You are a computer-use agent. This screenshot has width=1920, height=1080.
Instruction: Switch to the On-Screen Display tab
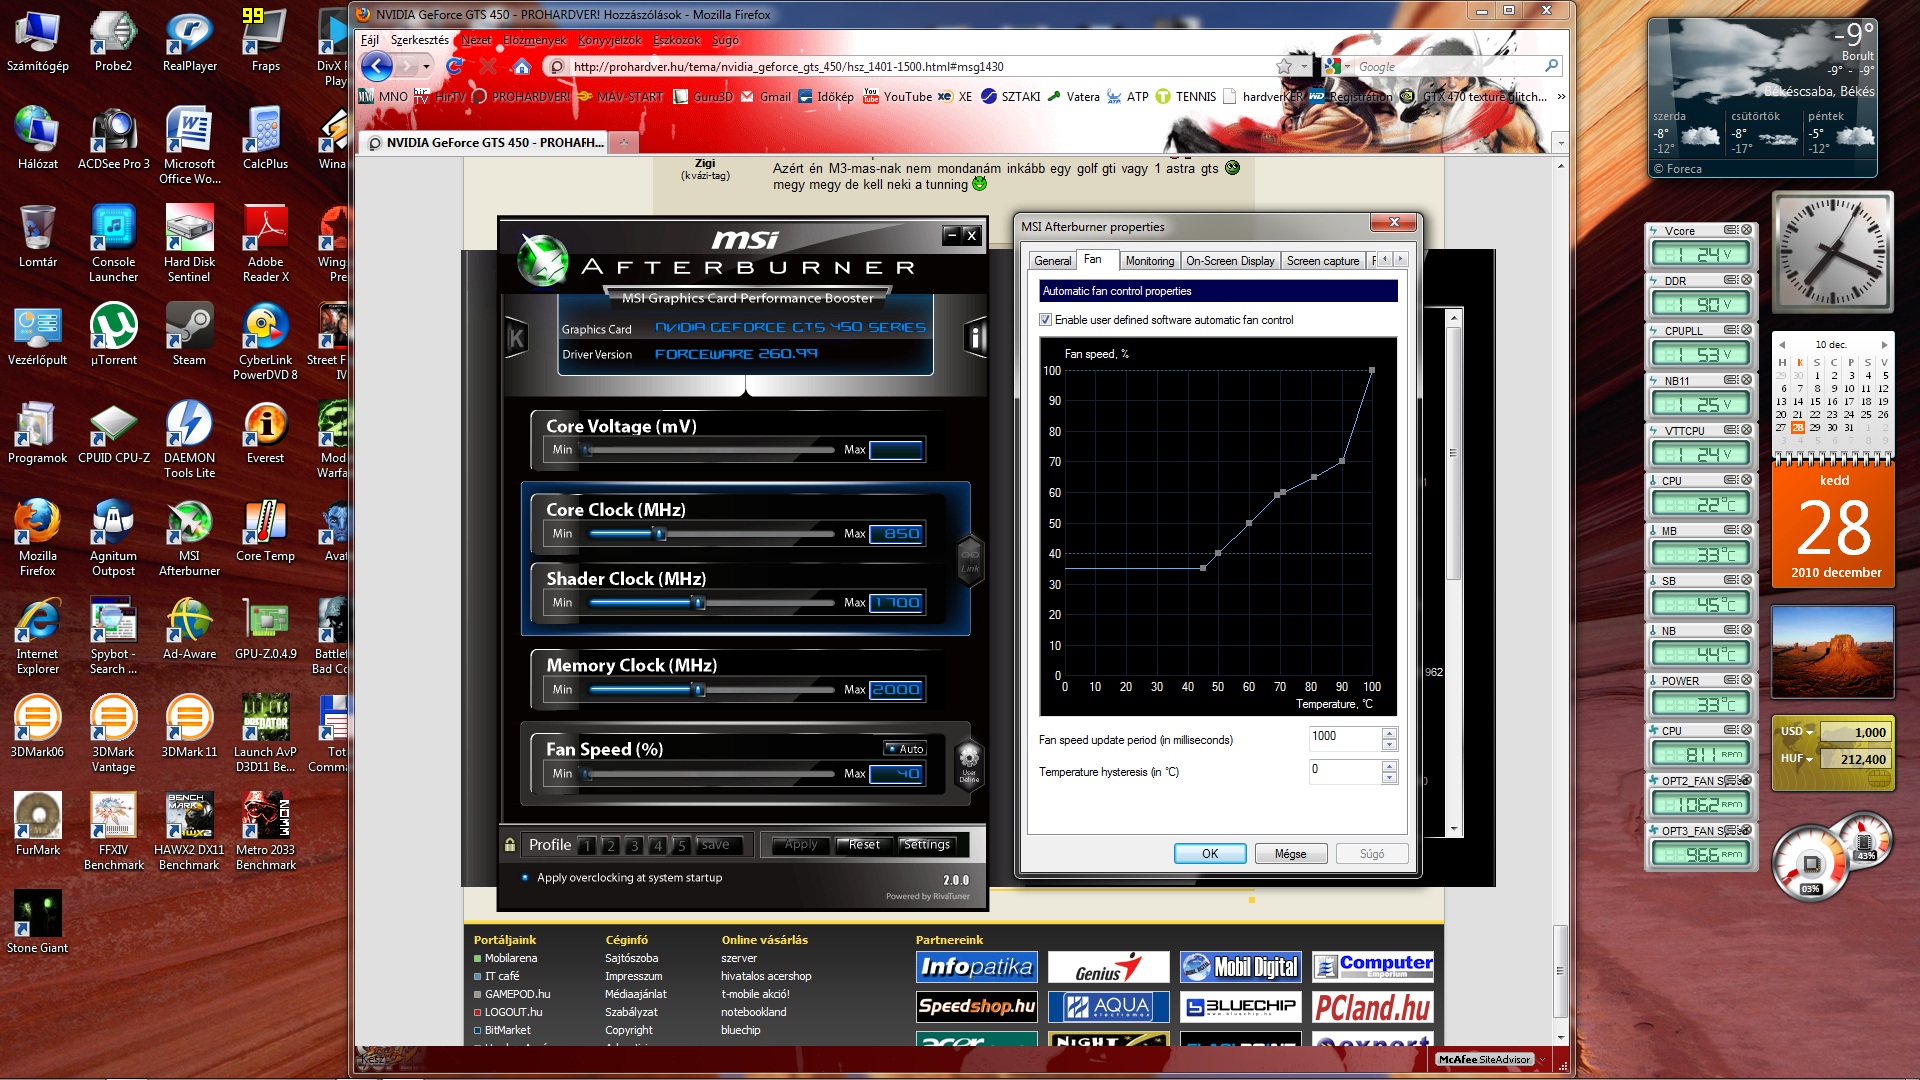click(1230, 261)
